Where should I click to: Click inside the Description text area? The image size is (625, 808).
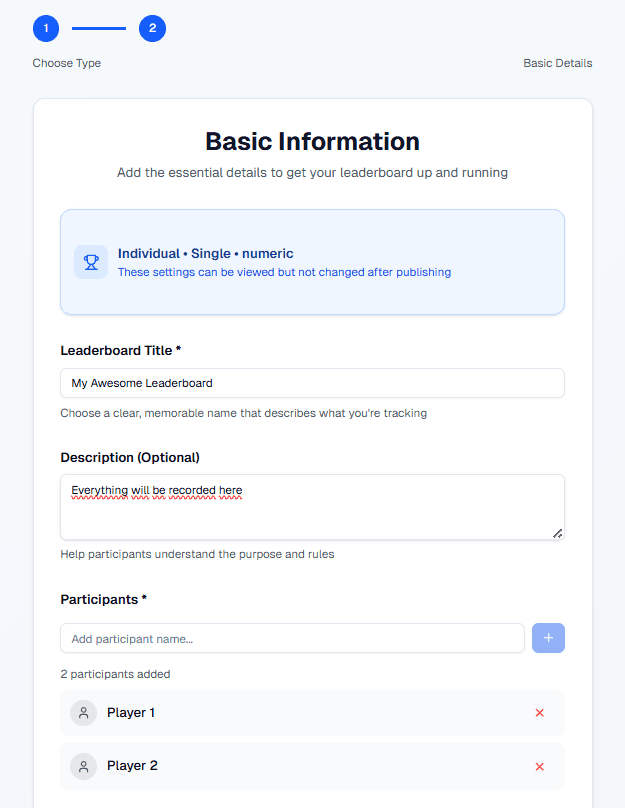tap(312, 505)
